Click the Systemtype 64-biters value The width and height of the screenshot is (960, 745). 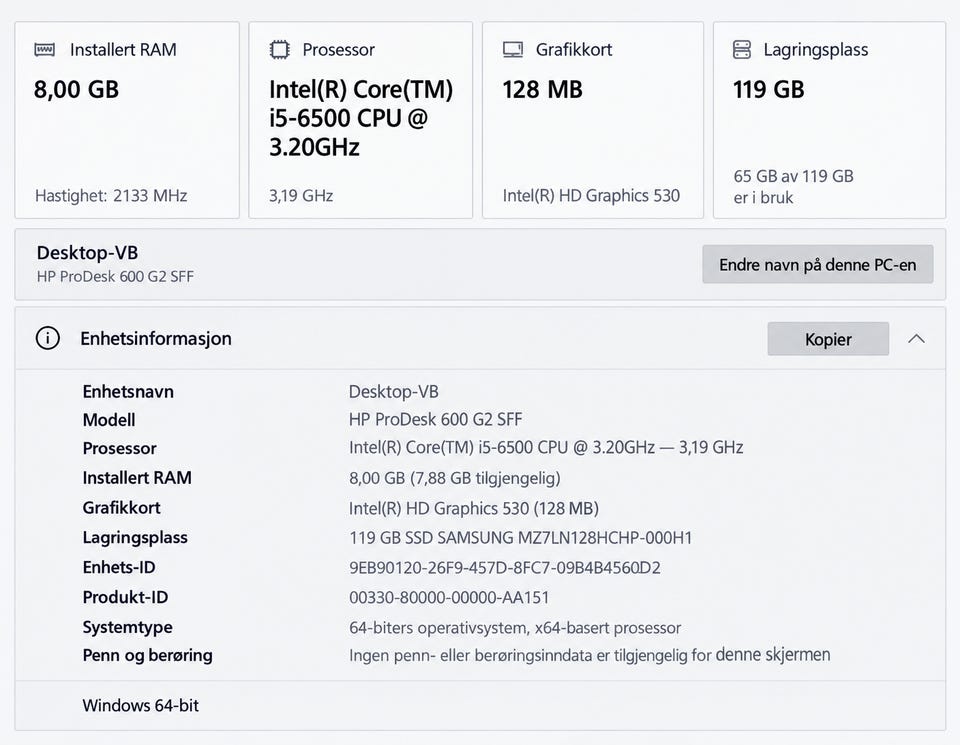point(515,627)
